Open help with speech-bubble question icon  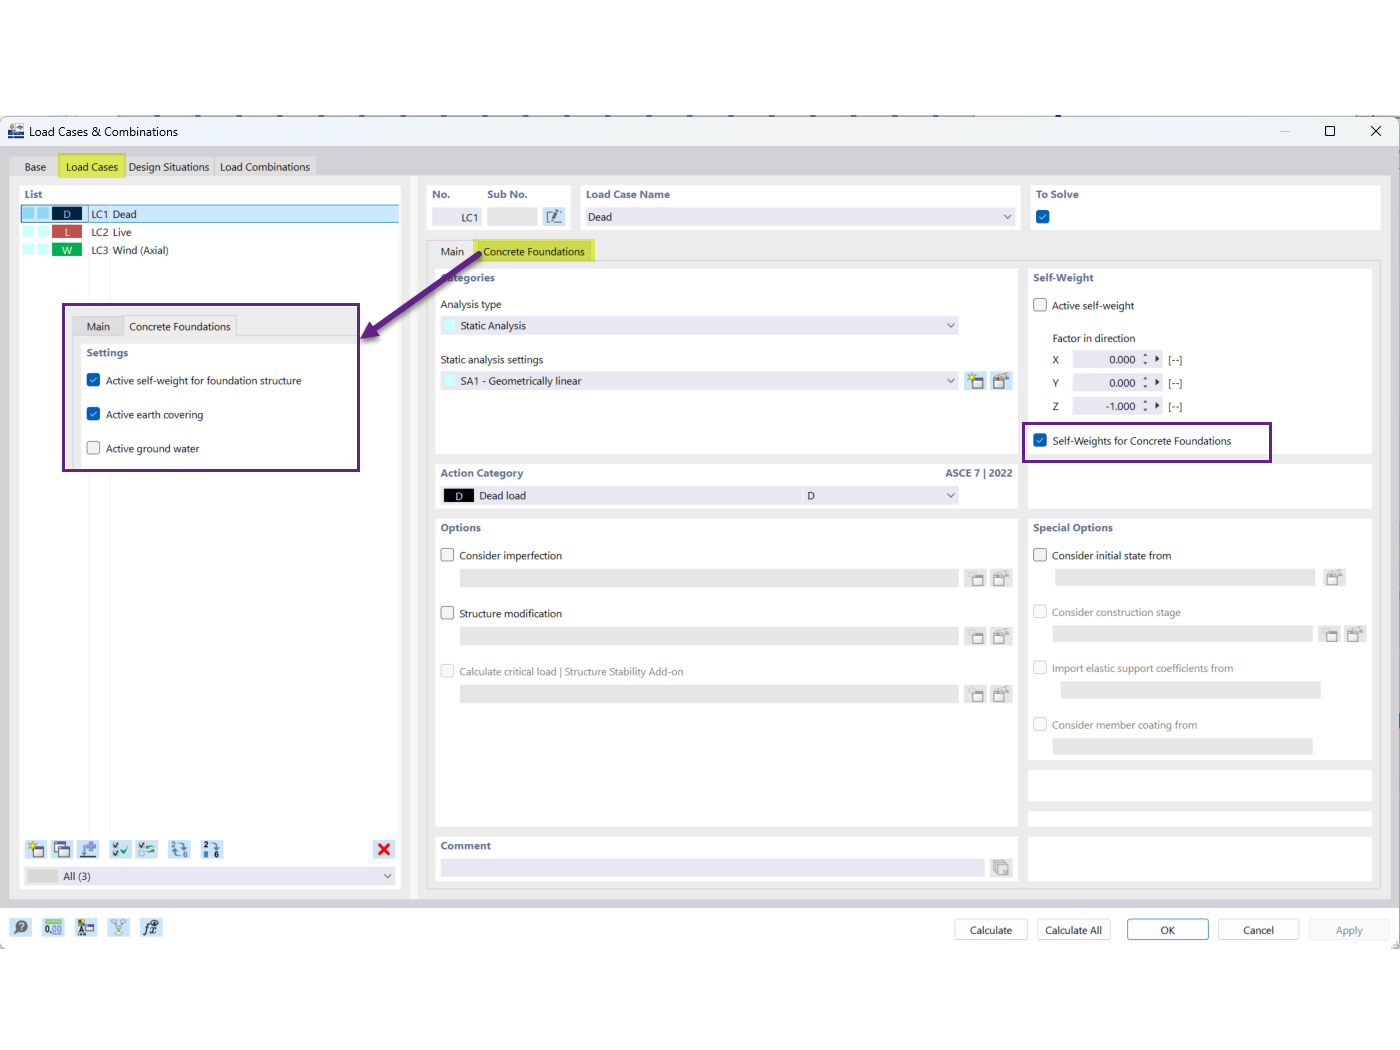pyautogui.click(x=21, y=927)
